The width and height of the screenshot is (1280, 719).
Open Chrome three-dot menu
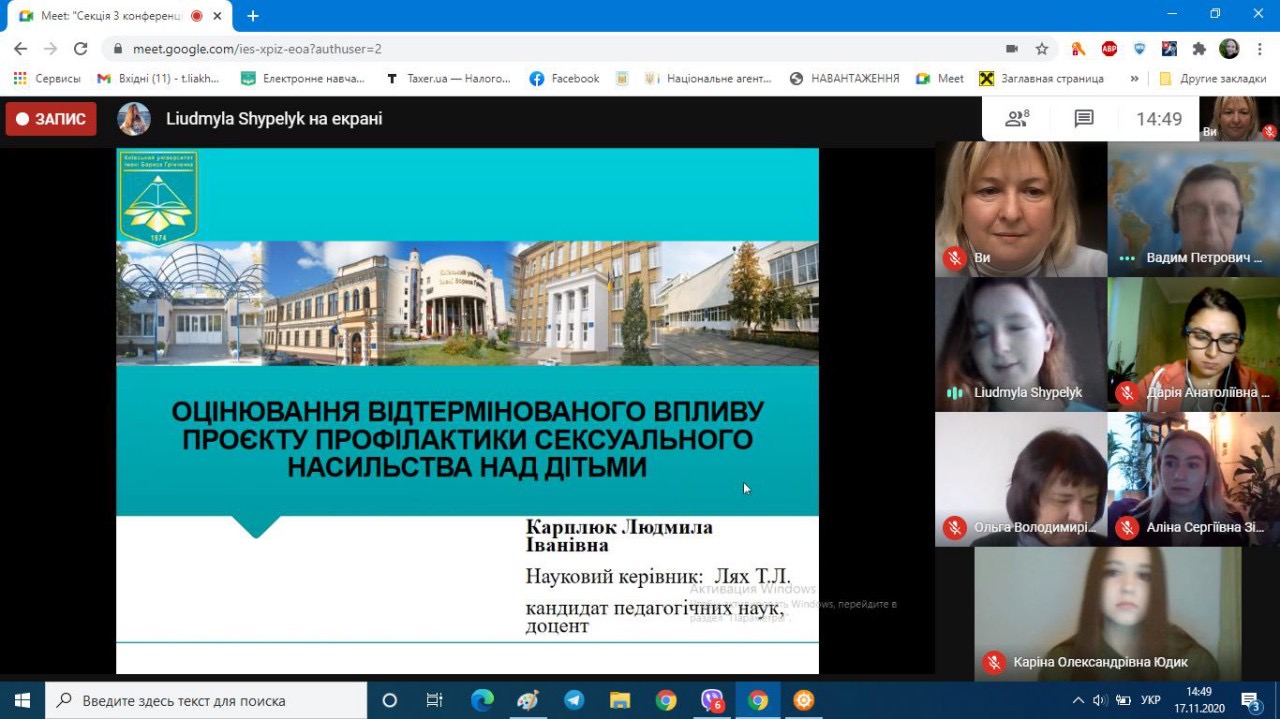point(1259,48)
